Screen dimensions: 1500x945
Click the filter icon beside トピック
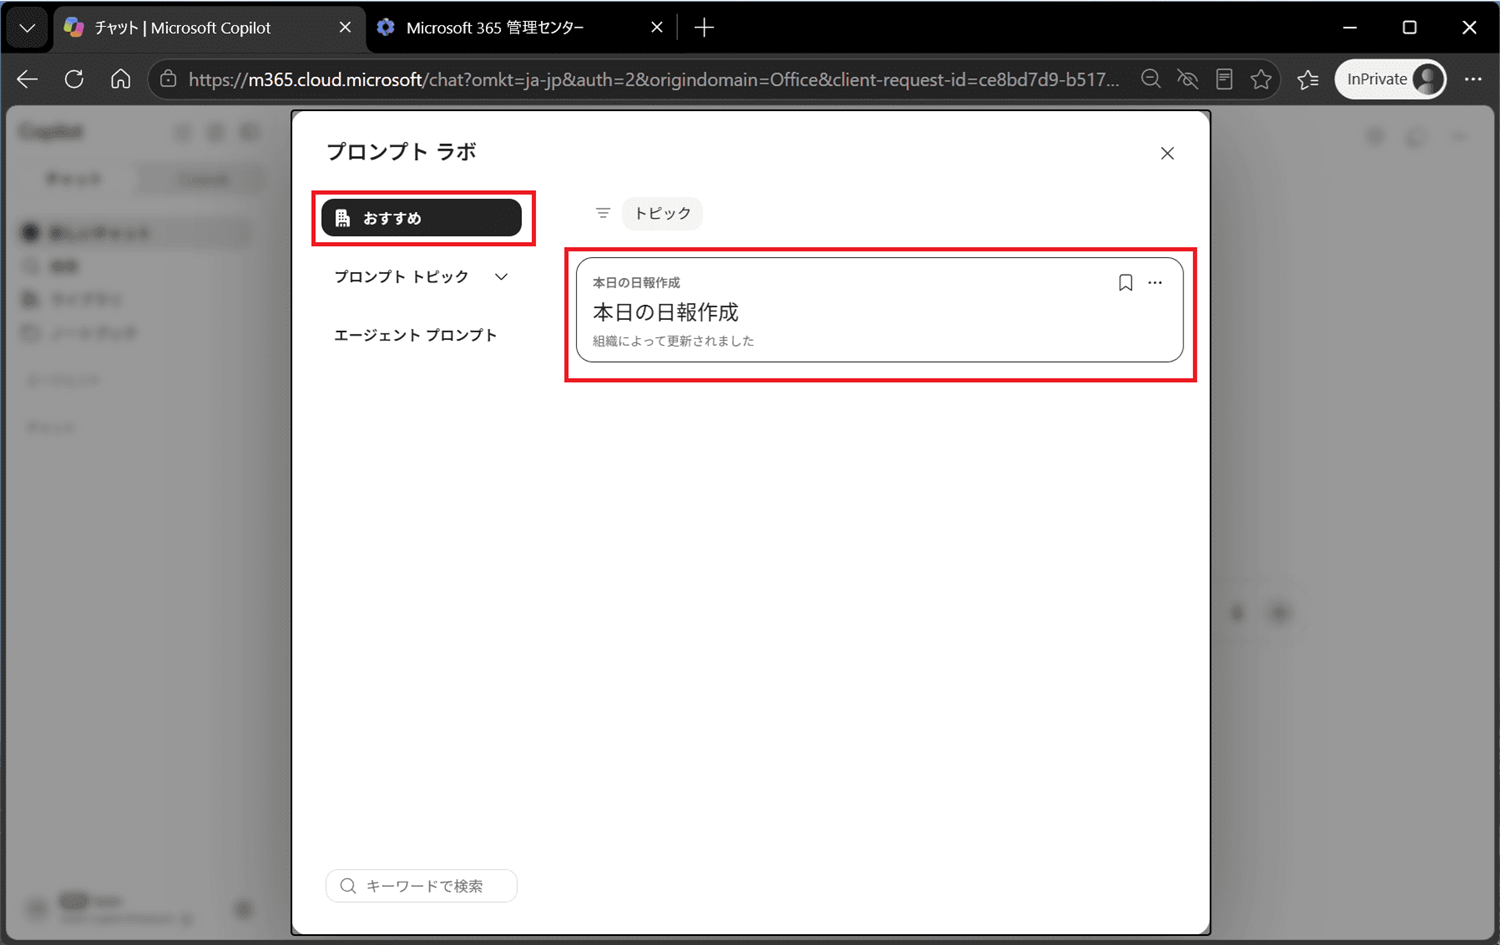click(x=603, y=213)
